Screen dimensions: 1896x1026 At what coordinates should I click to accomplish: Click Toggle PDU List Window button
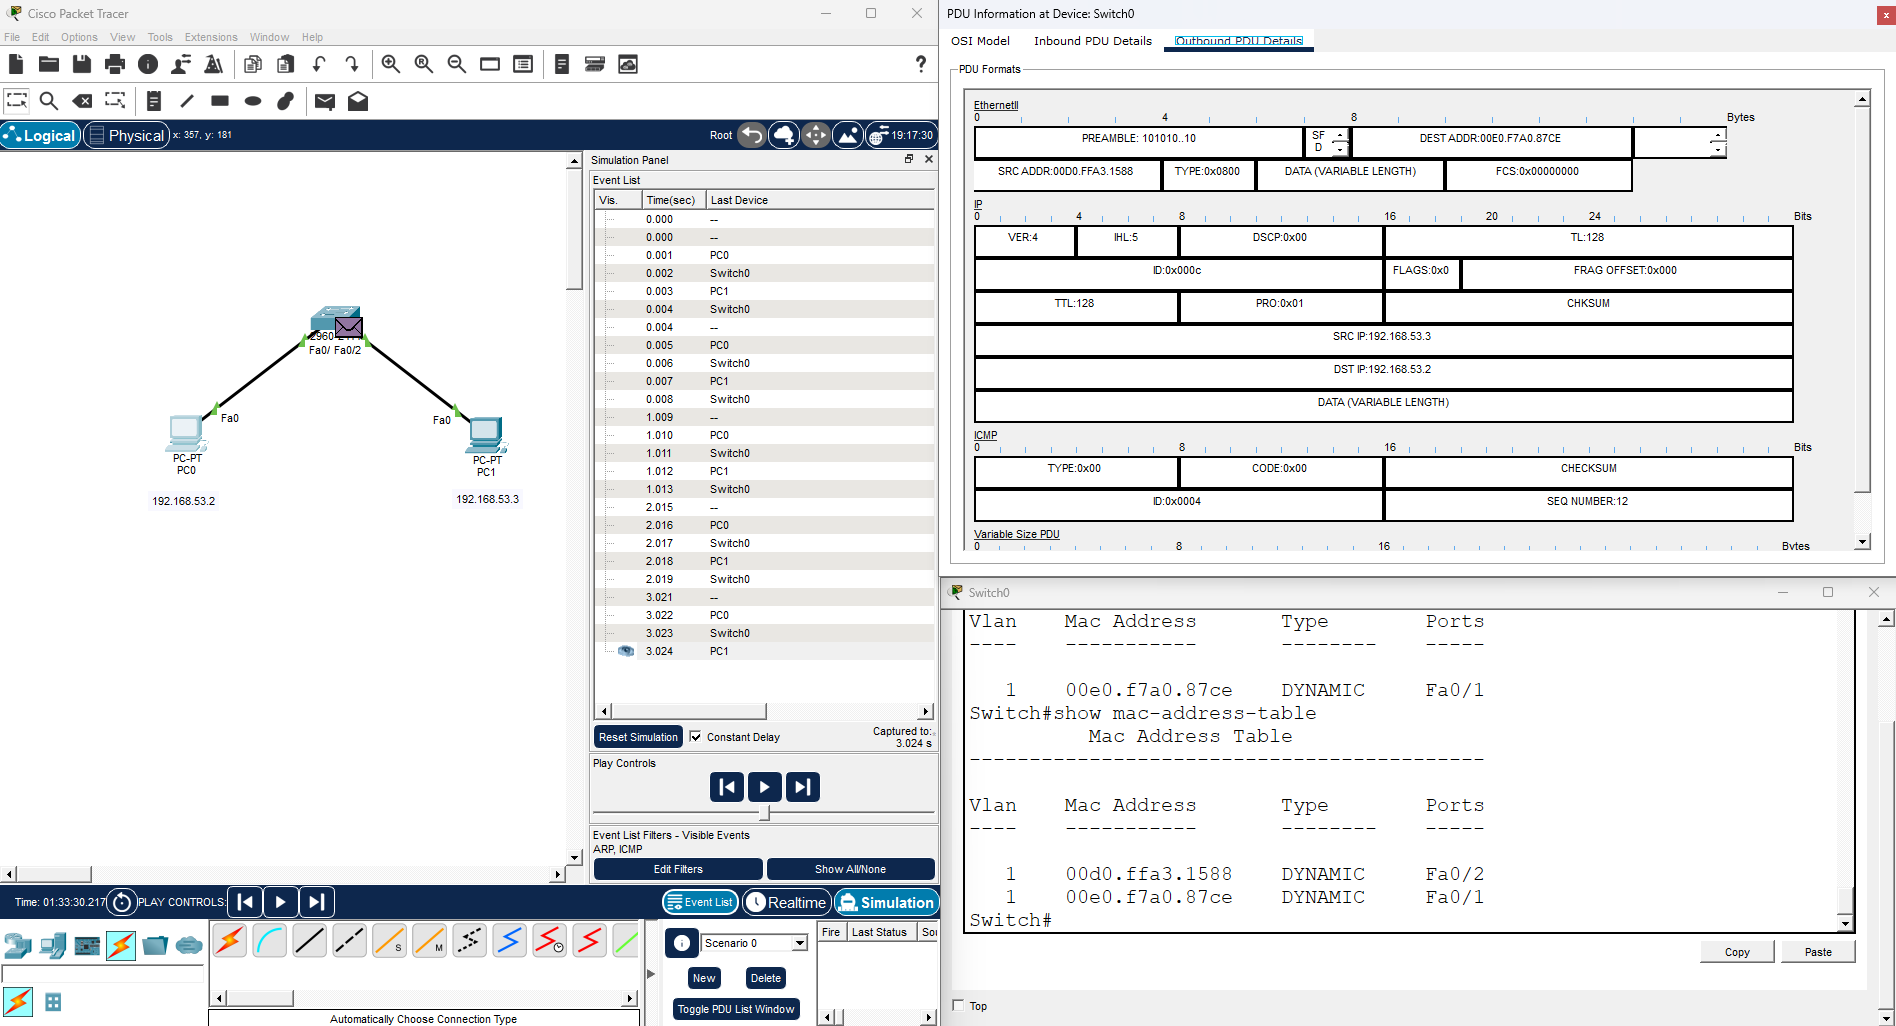click(736, 1009)
